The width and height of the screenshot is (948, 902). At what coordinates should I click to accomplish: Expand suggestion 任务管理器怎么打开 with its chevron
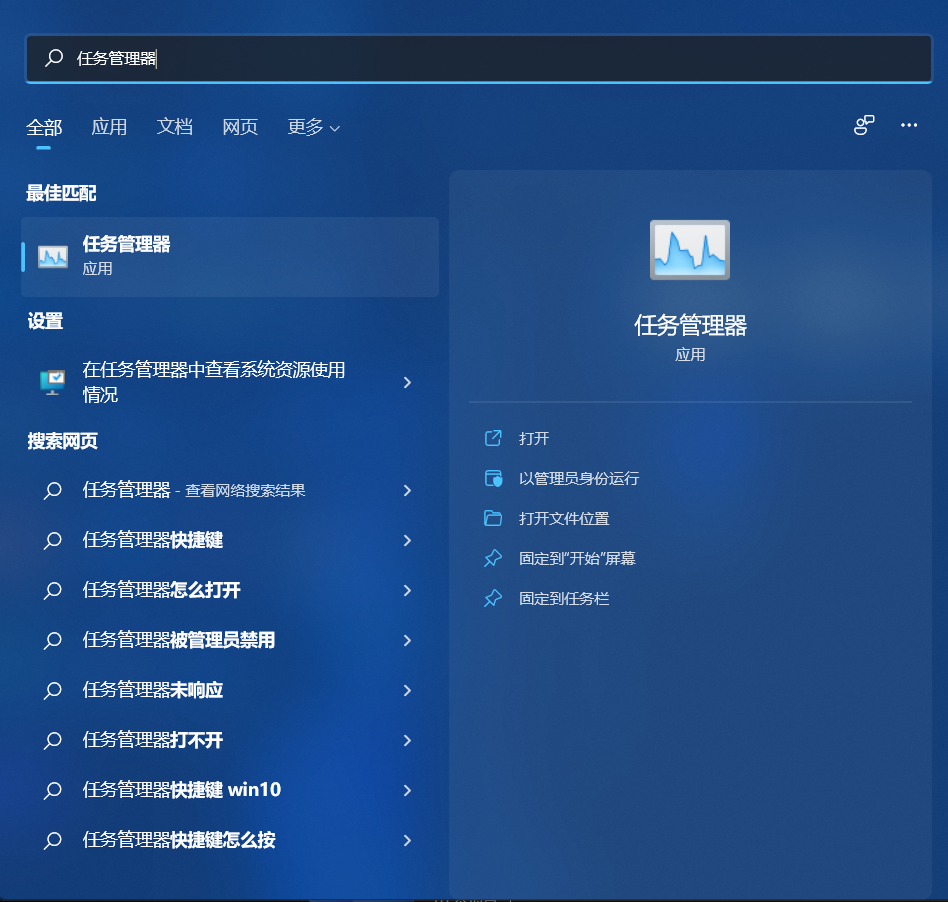point(407,590)
